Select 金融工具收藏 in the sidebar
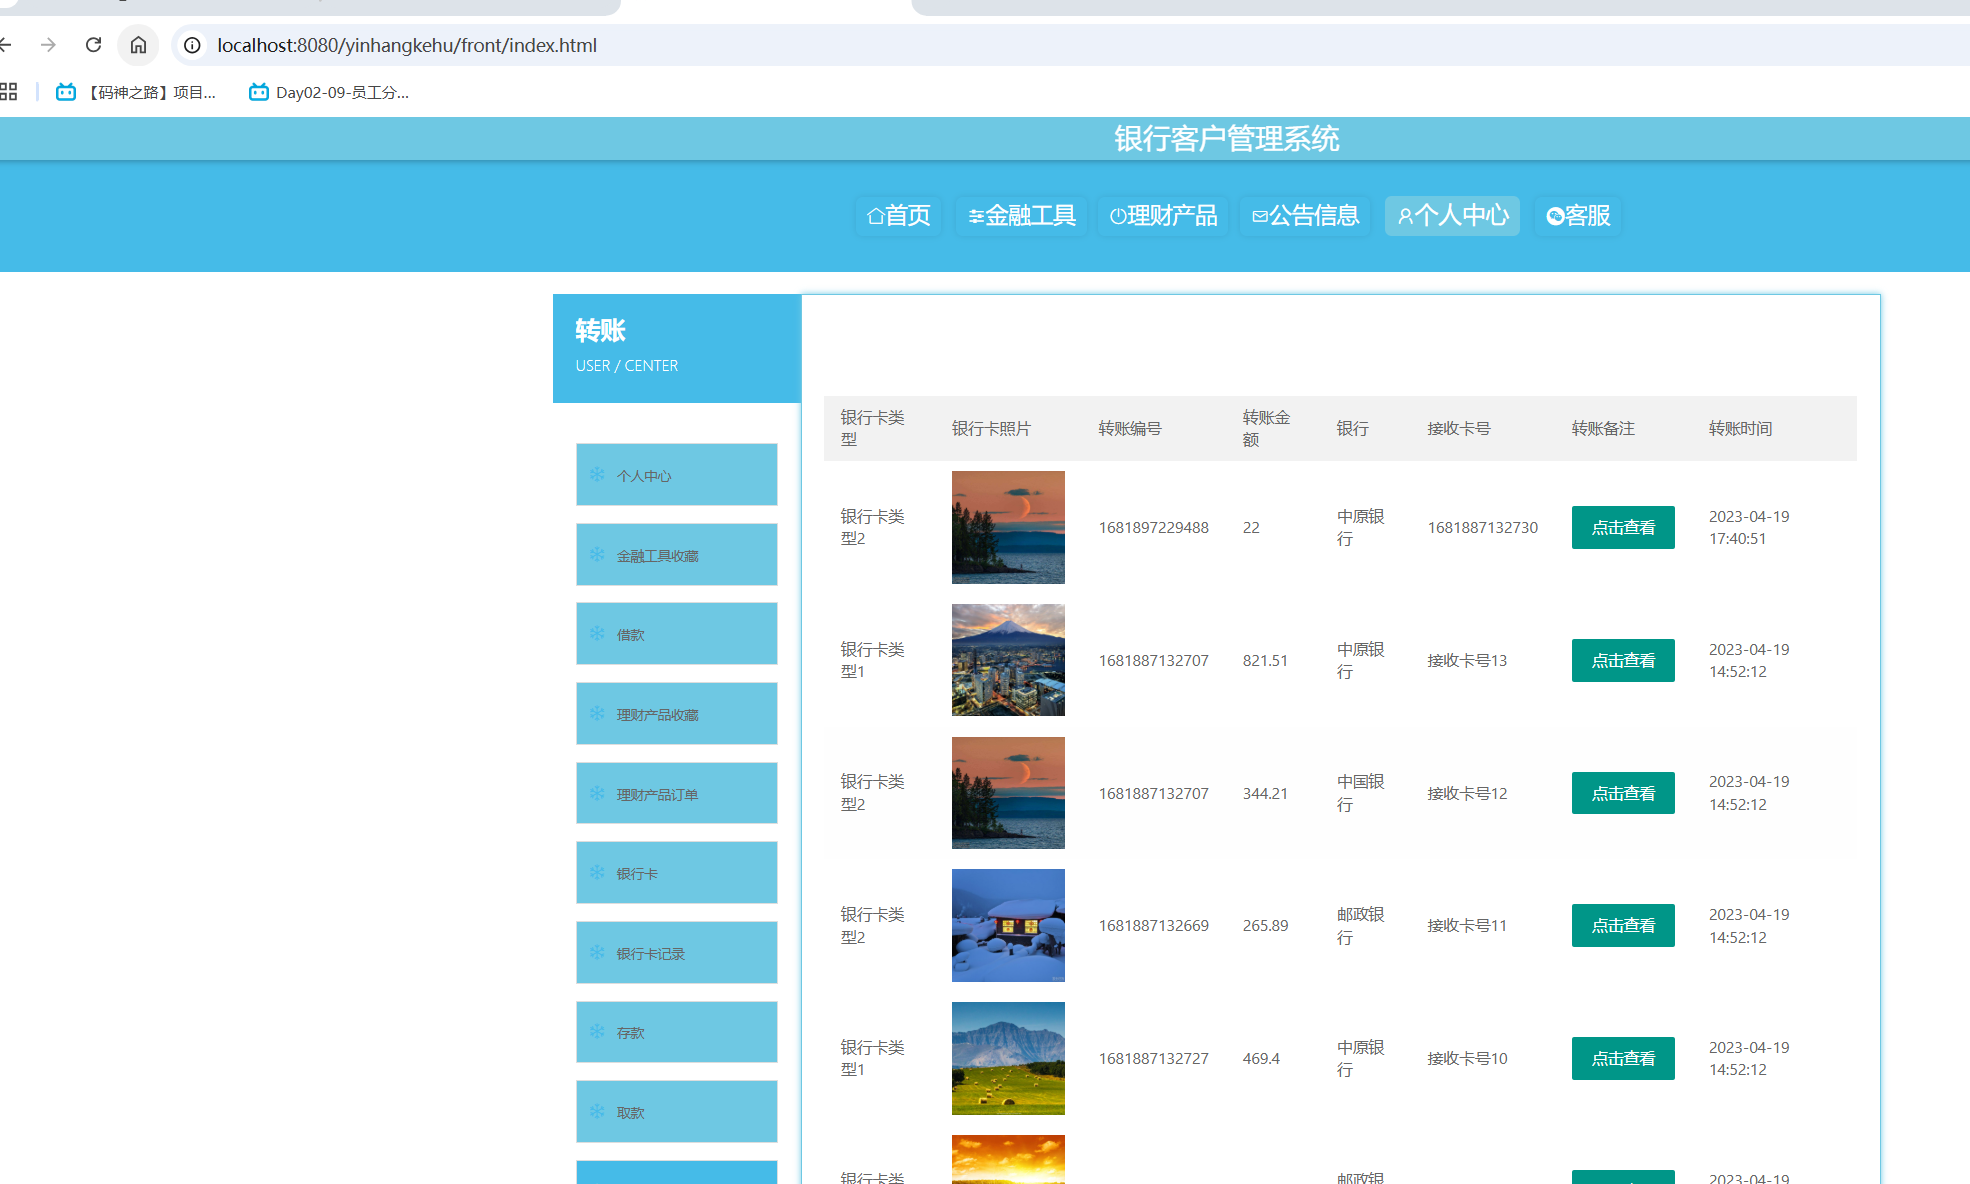Screen dimensions: 1970x1184 676,554
